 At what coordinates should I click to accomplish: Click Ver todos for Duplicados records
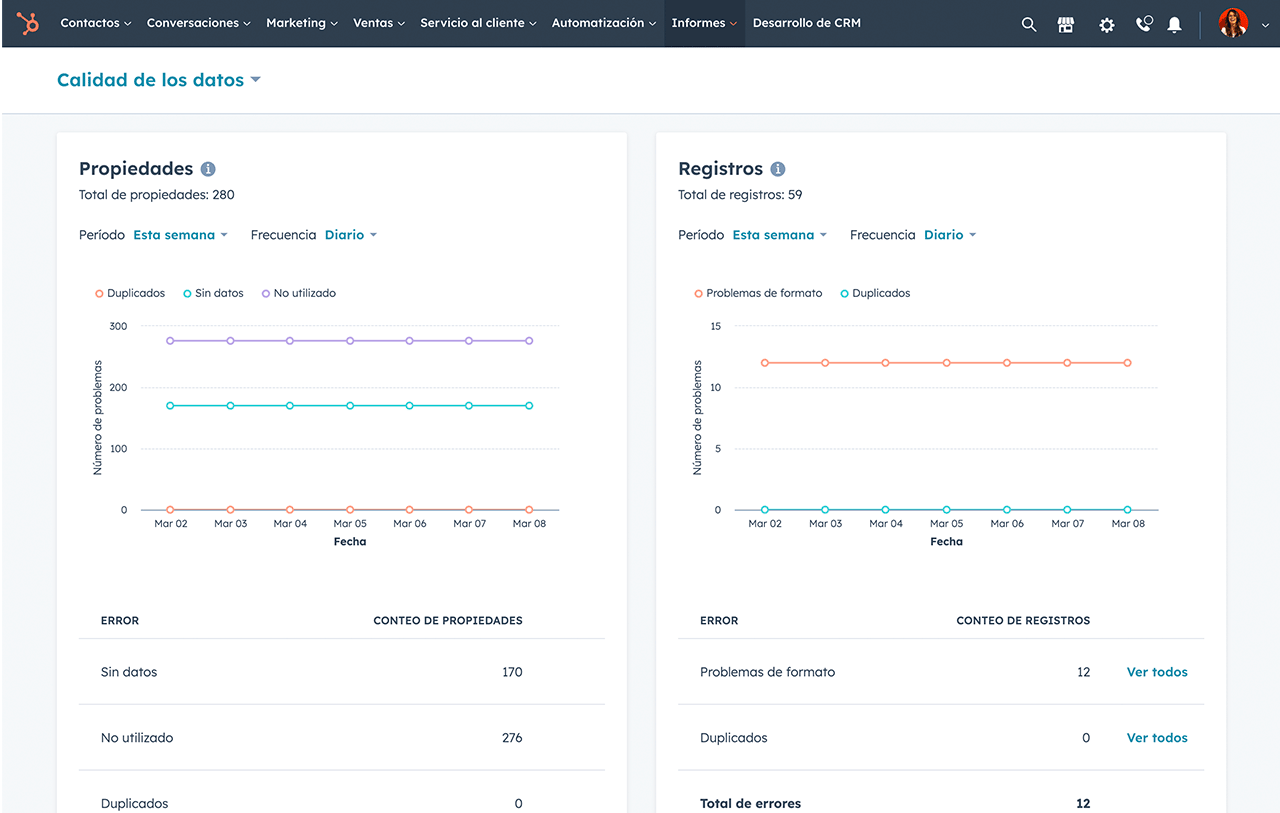(x=1157, y=738)
